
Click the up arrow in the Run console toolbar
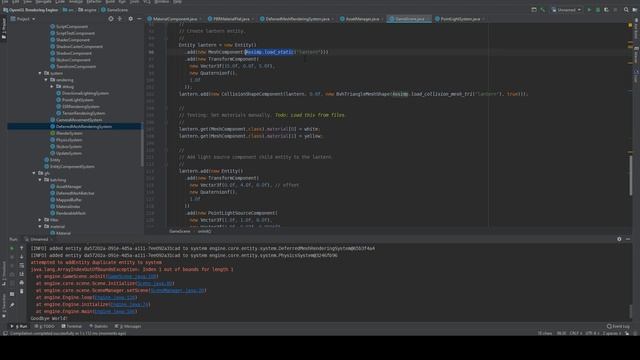22,248
